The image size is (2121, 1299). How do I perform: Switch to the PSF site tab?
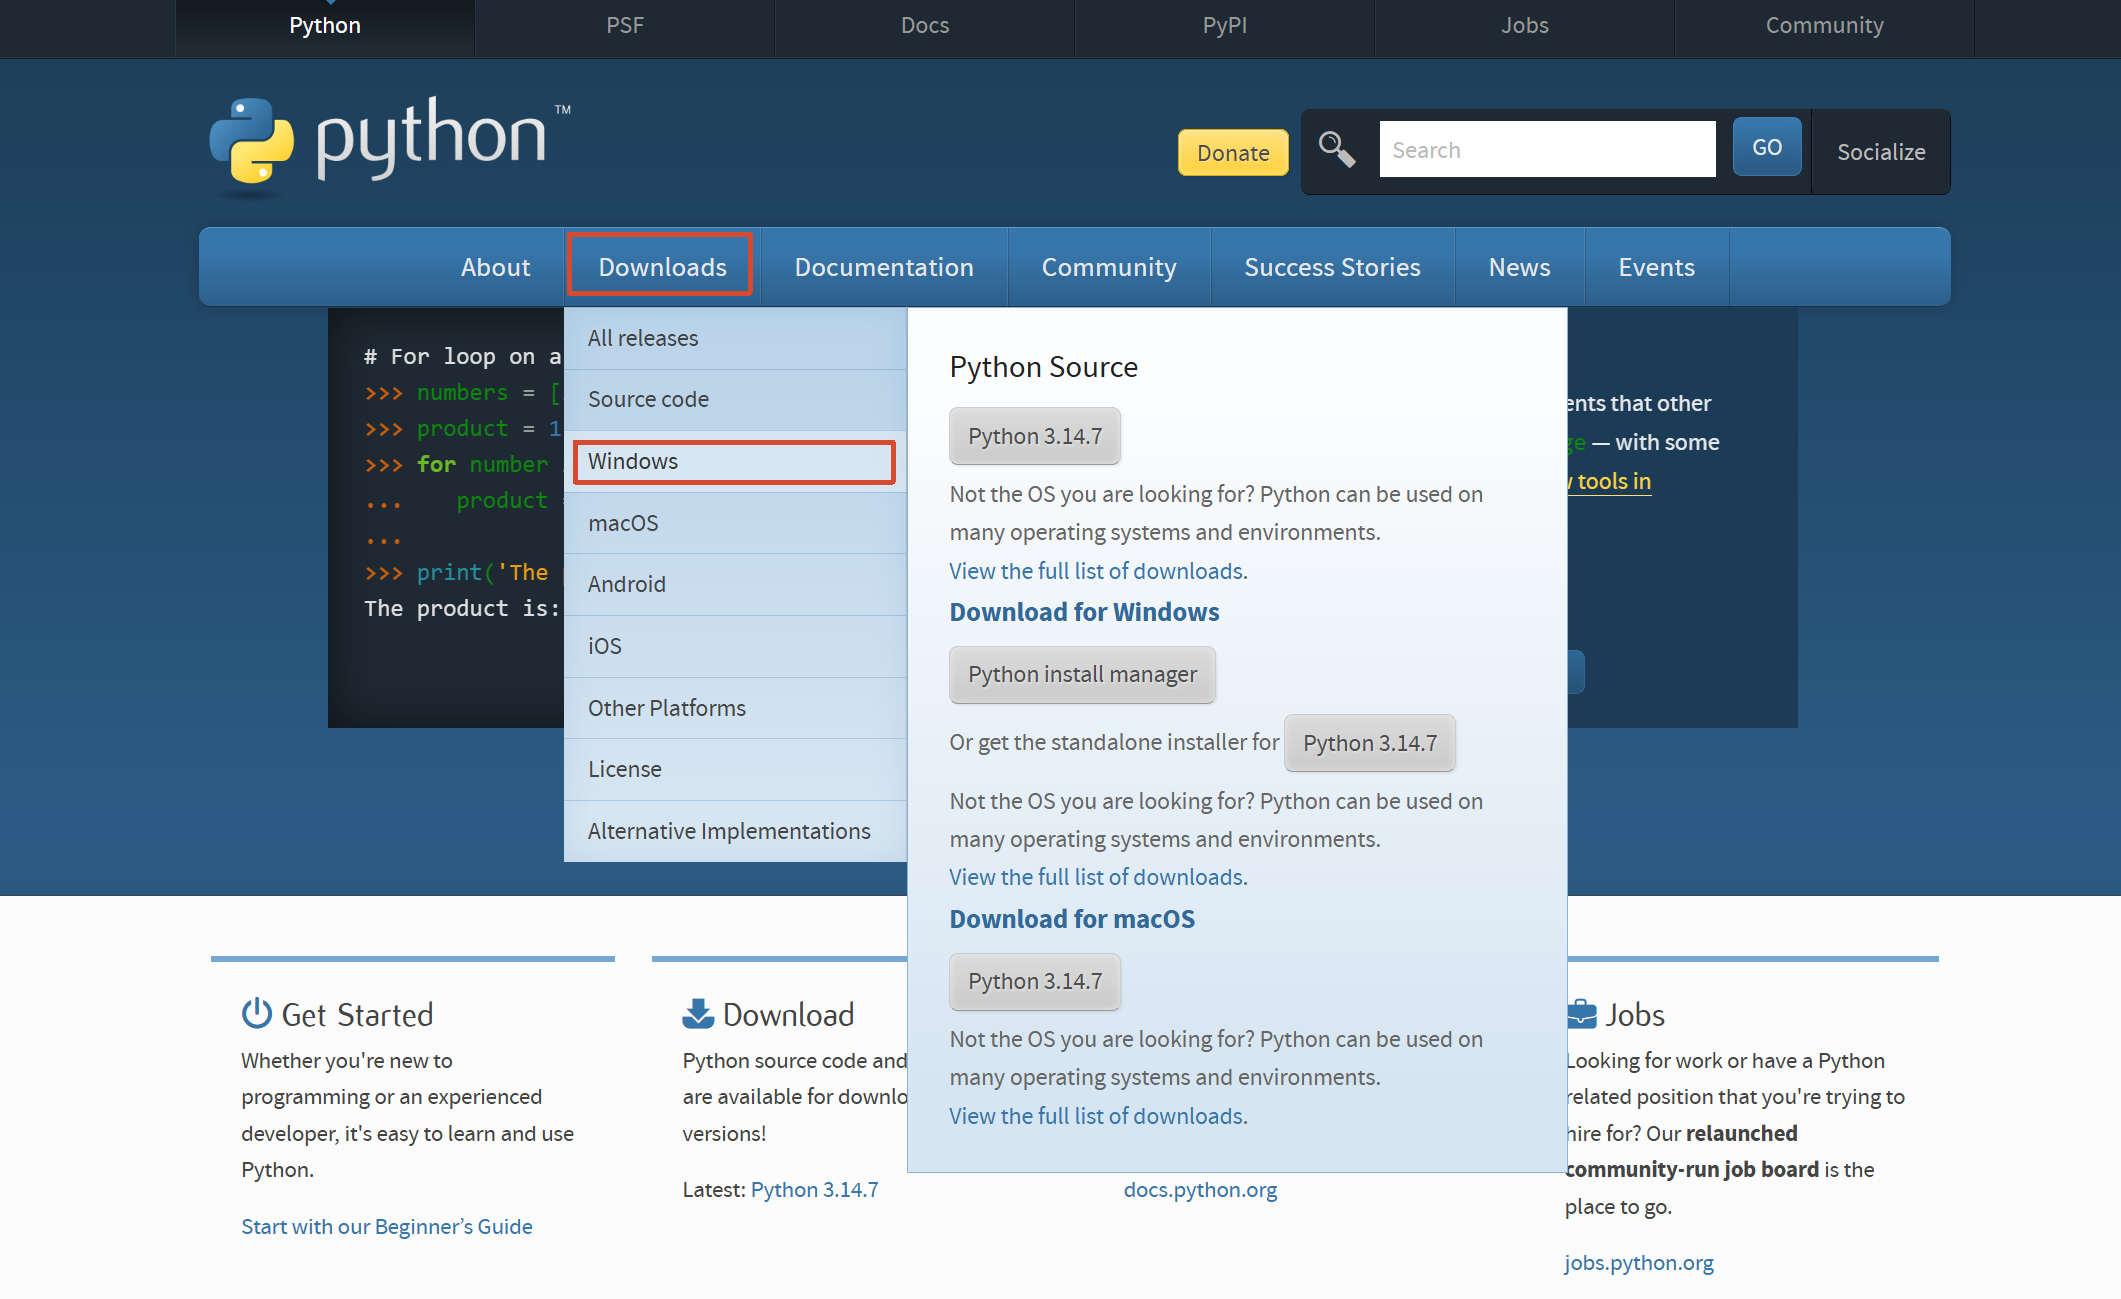pos(625,25)
